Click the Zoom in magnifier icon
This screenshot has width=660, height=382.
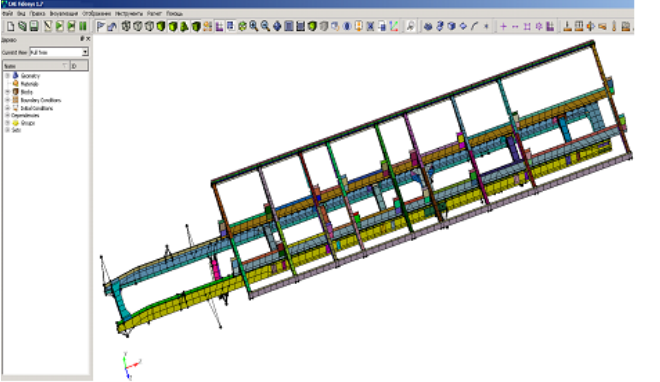(x=253, y=27)
